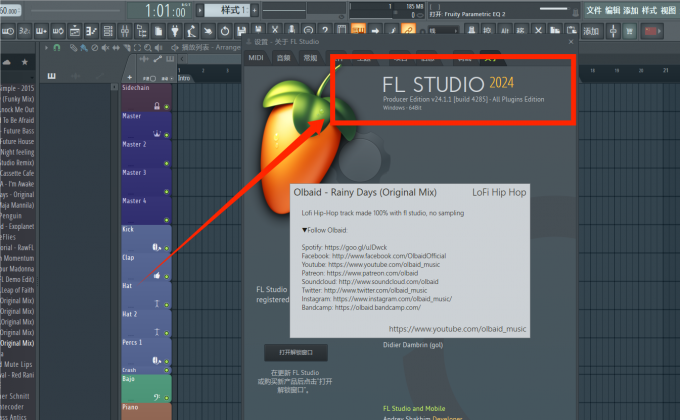Viewport: 680px width, 420px height.
Task: Select the zoom magnifier tool in playlist
Action: [148, 48]
